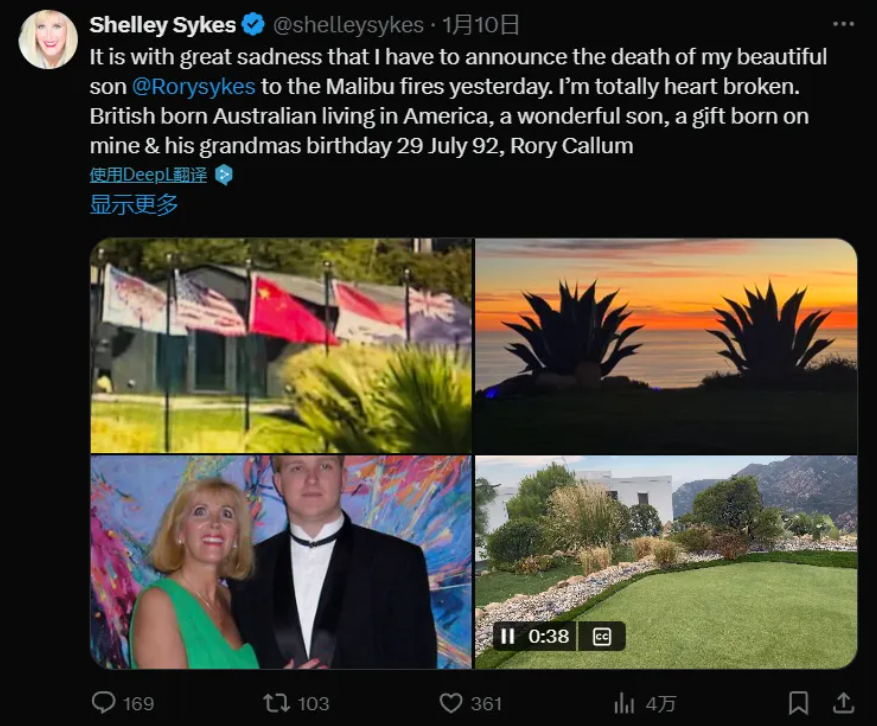The height and width of the screenshot is (726, 877).
Task: Expand the post with 显示更多
Action: point(134,205)
